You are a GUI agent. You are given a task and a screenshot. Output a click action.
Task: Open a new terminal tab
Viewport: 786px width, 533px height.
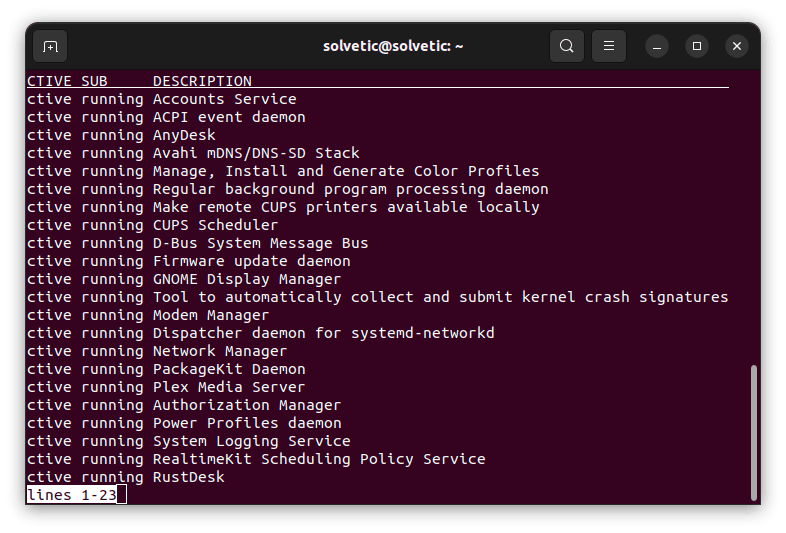coord(50,46)
